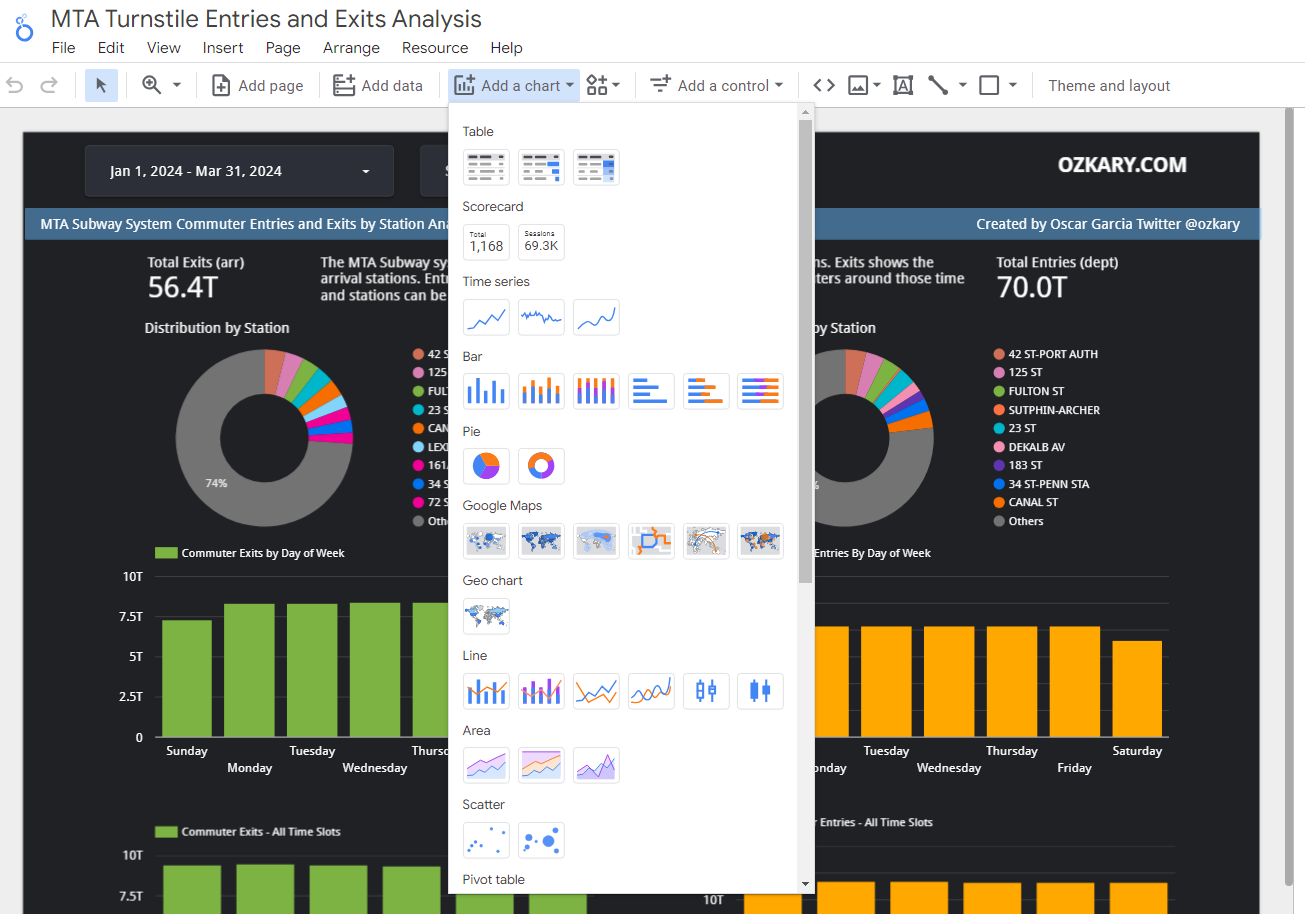Open the Arrange menu

point(351,48)
